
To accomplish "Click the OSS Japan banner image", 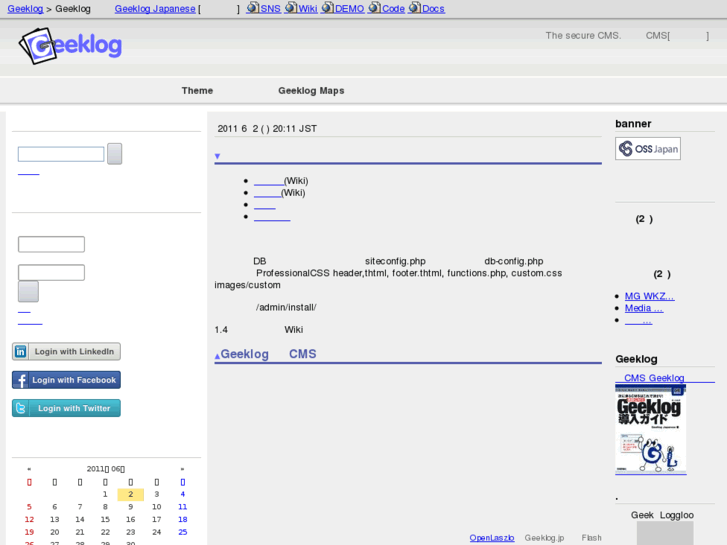I will 648,148.
